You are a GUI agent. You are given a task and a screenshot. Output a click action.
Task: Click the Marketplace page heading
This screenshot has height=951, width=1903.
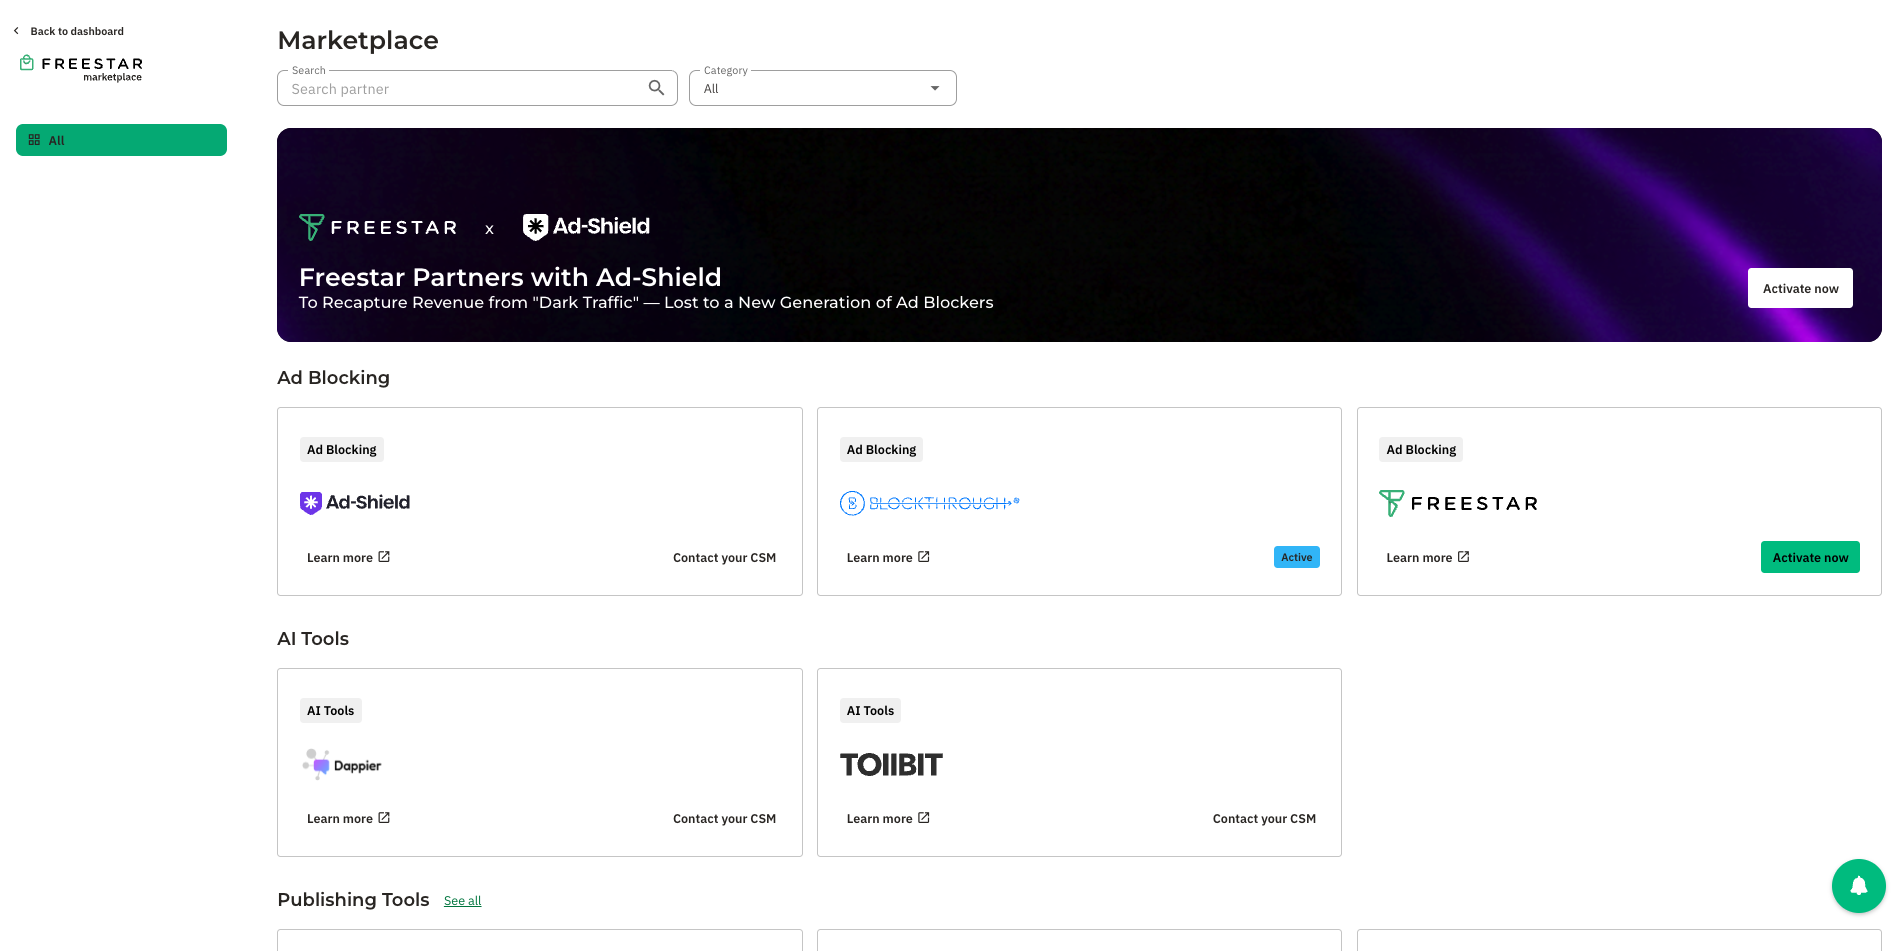(358, 40)
